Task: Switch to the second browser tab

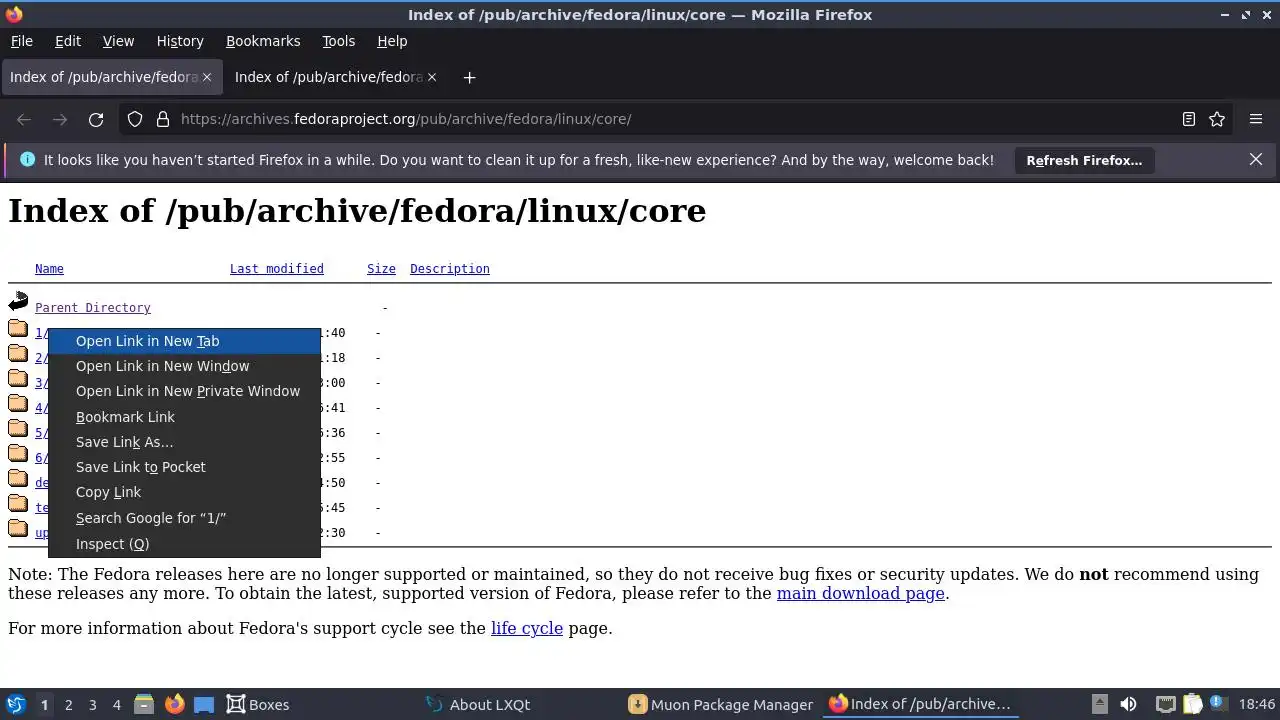Action: click(x=336, y=77)
